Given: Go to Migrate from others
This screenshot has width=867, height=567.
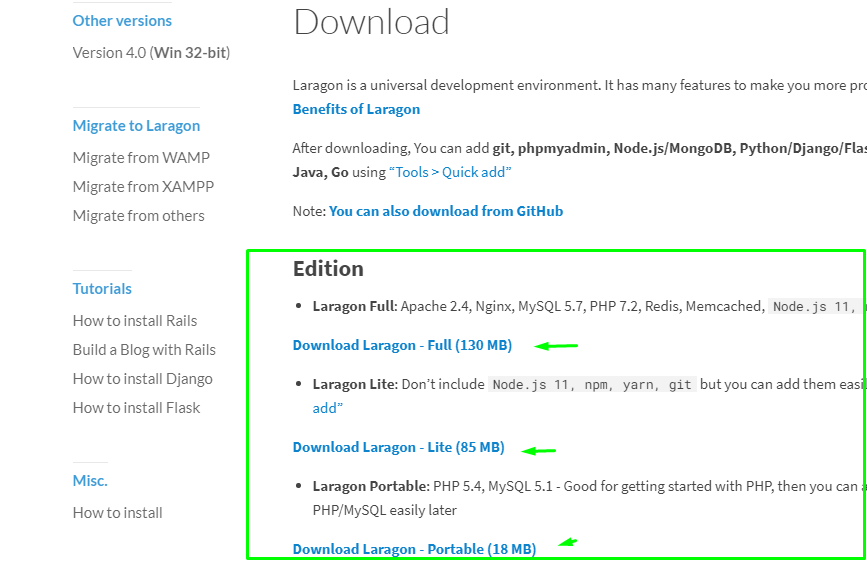Looking at the screenshot, I should [138, 215].
